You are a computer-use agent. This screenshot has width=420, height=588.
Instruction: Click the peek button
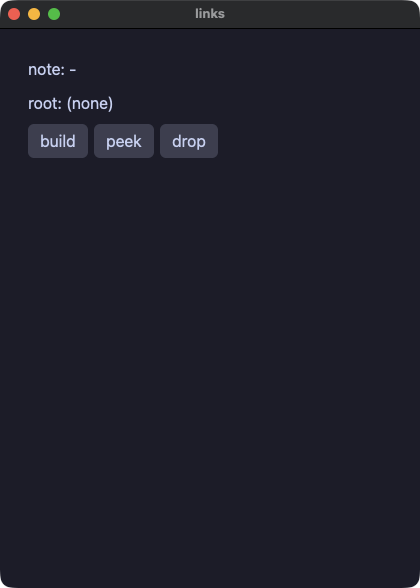[124, 141]
